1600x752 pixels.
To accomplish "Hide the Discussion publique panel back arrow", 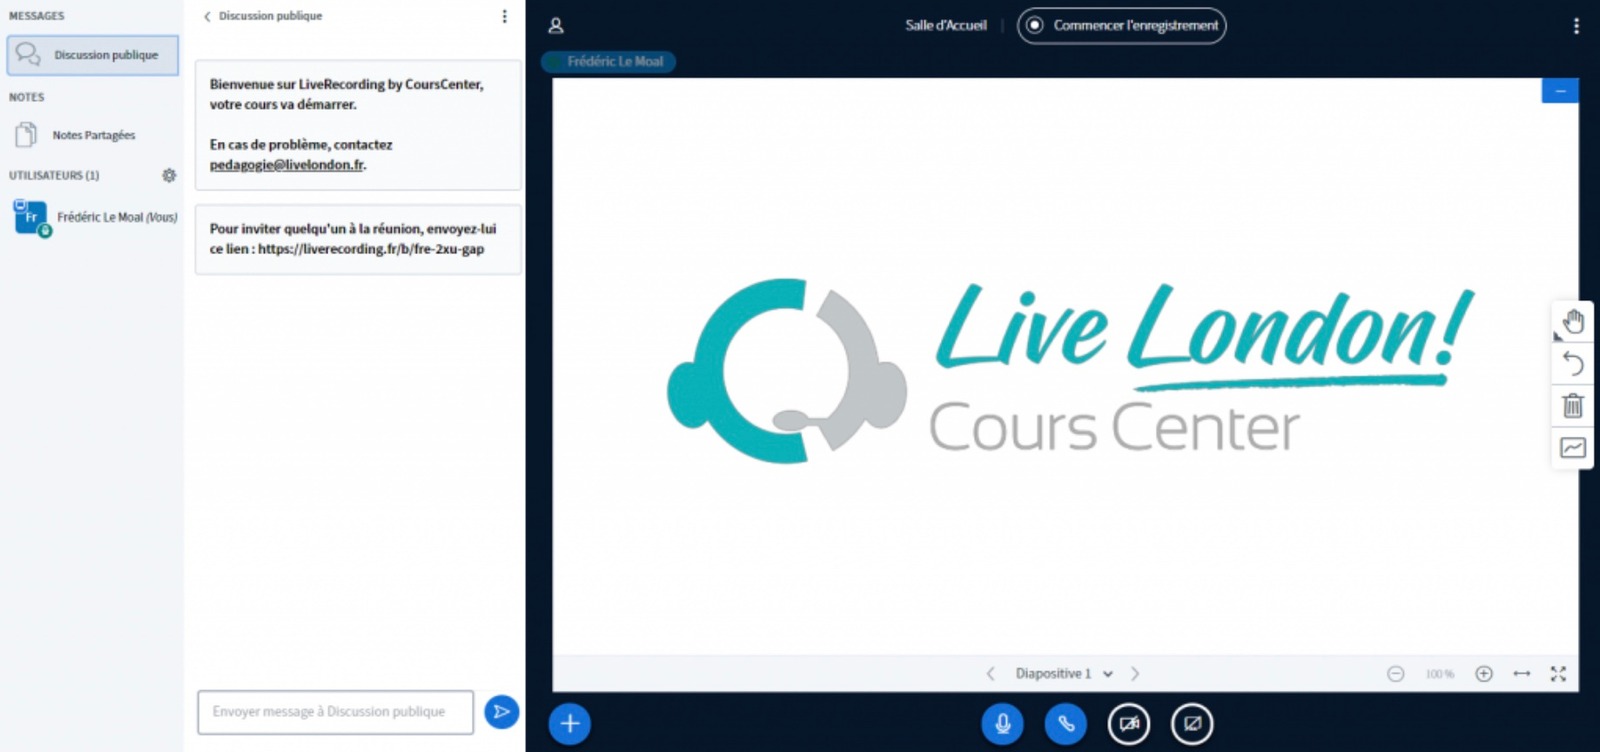I will 207,16.
